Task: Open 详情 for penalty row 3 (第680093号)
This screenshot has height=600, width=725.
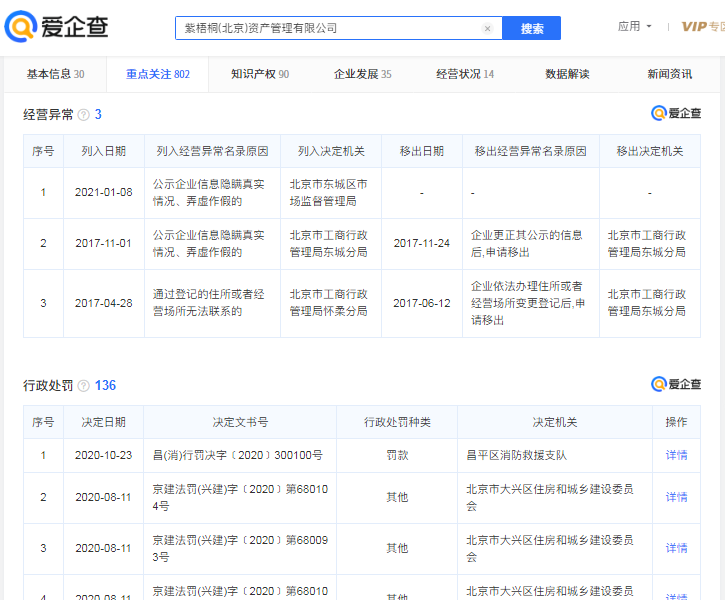Action: 676,548
